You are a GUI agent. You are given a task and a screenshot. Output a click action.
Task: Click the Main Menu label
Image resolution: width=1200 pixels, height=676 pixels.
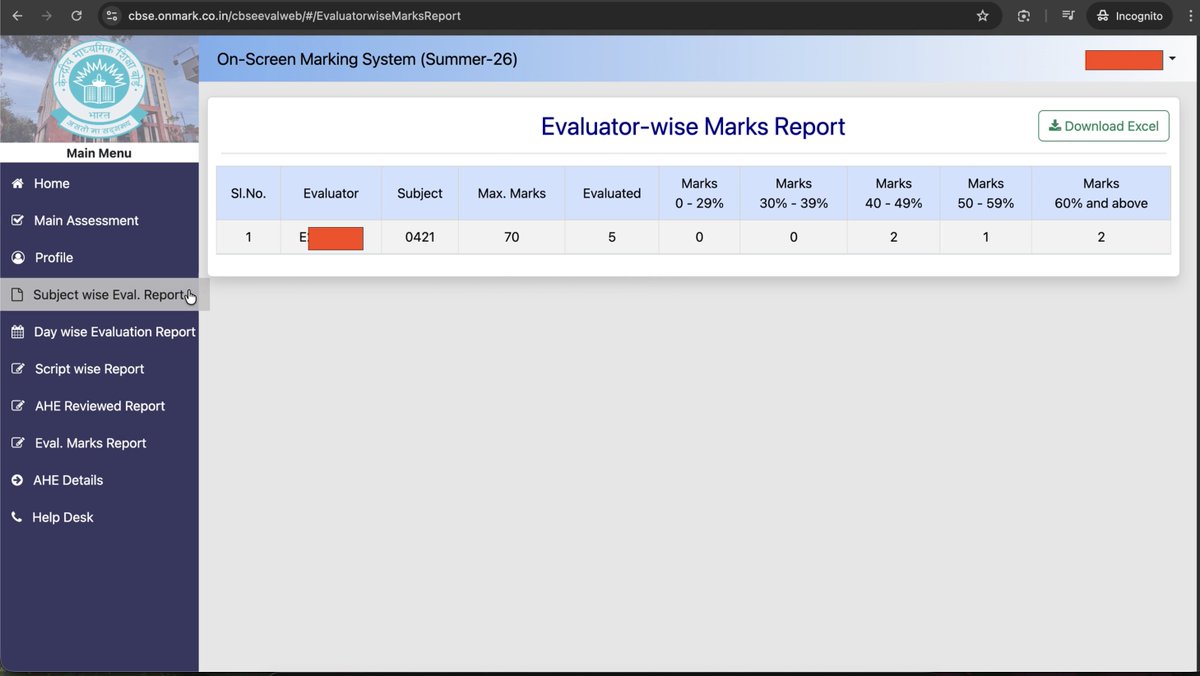click(x=99, y=153)
